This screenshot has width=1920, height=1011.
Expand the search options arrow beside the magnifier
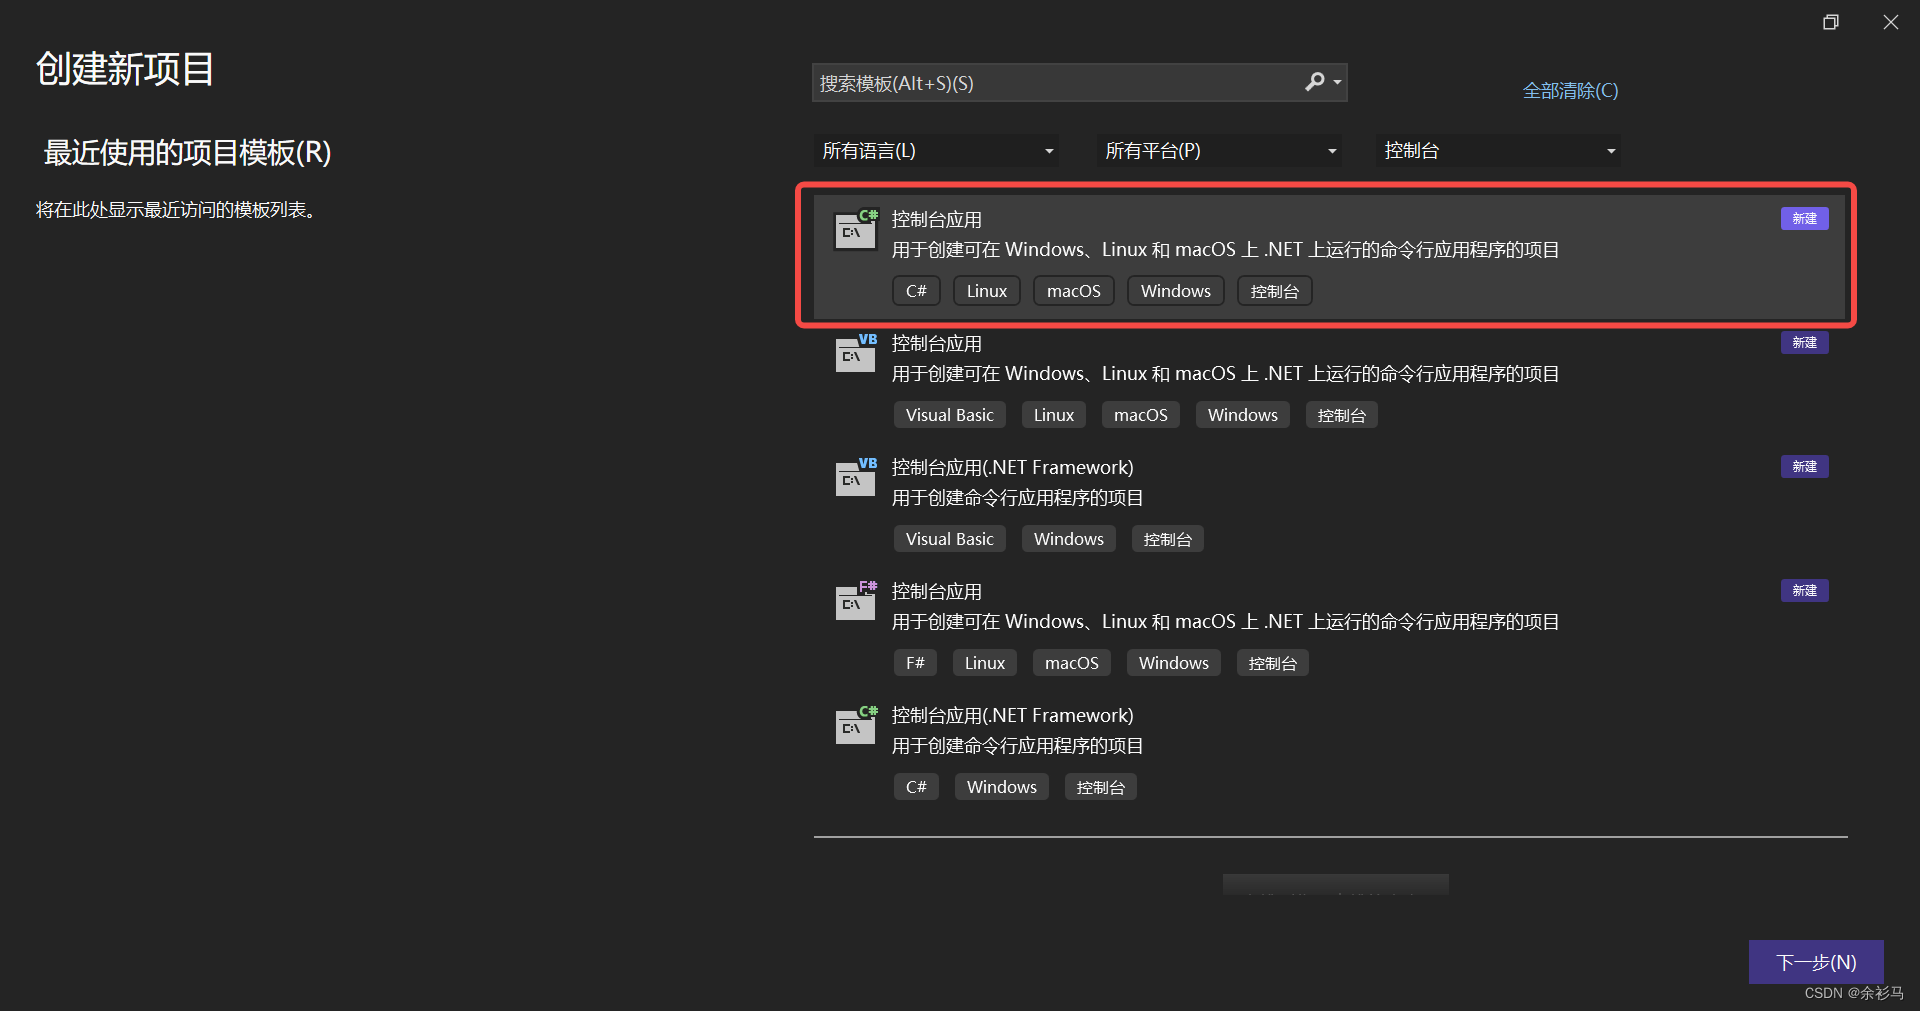(1338, 83)
